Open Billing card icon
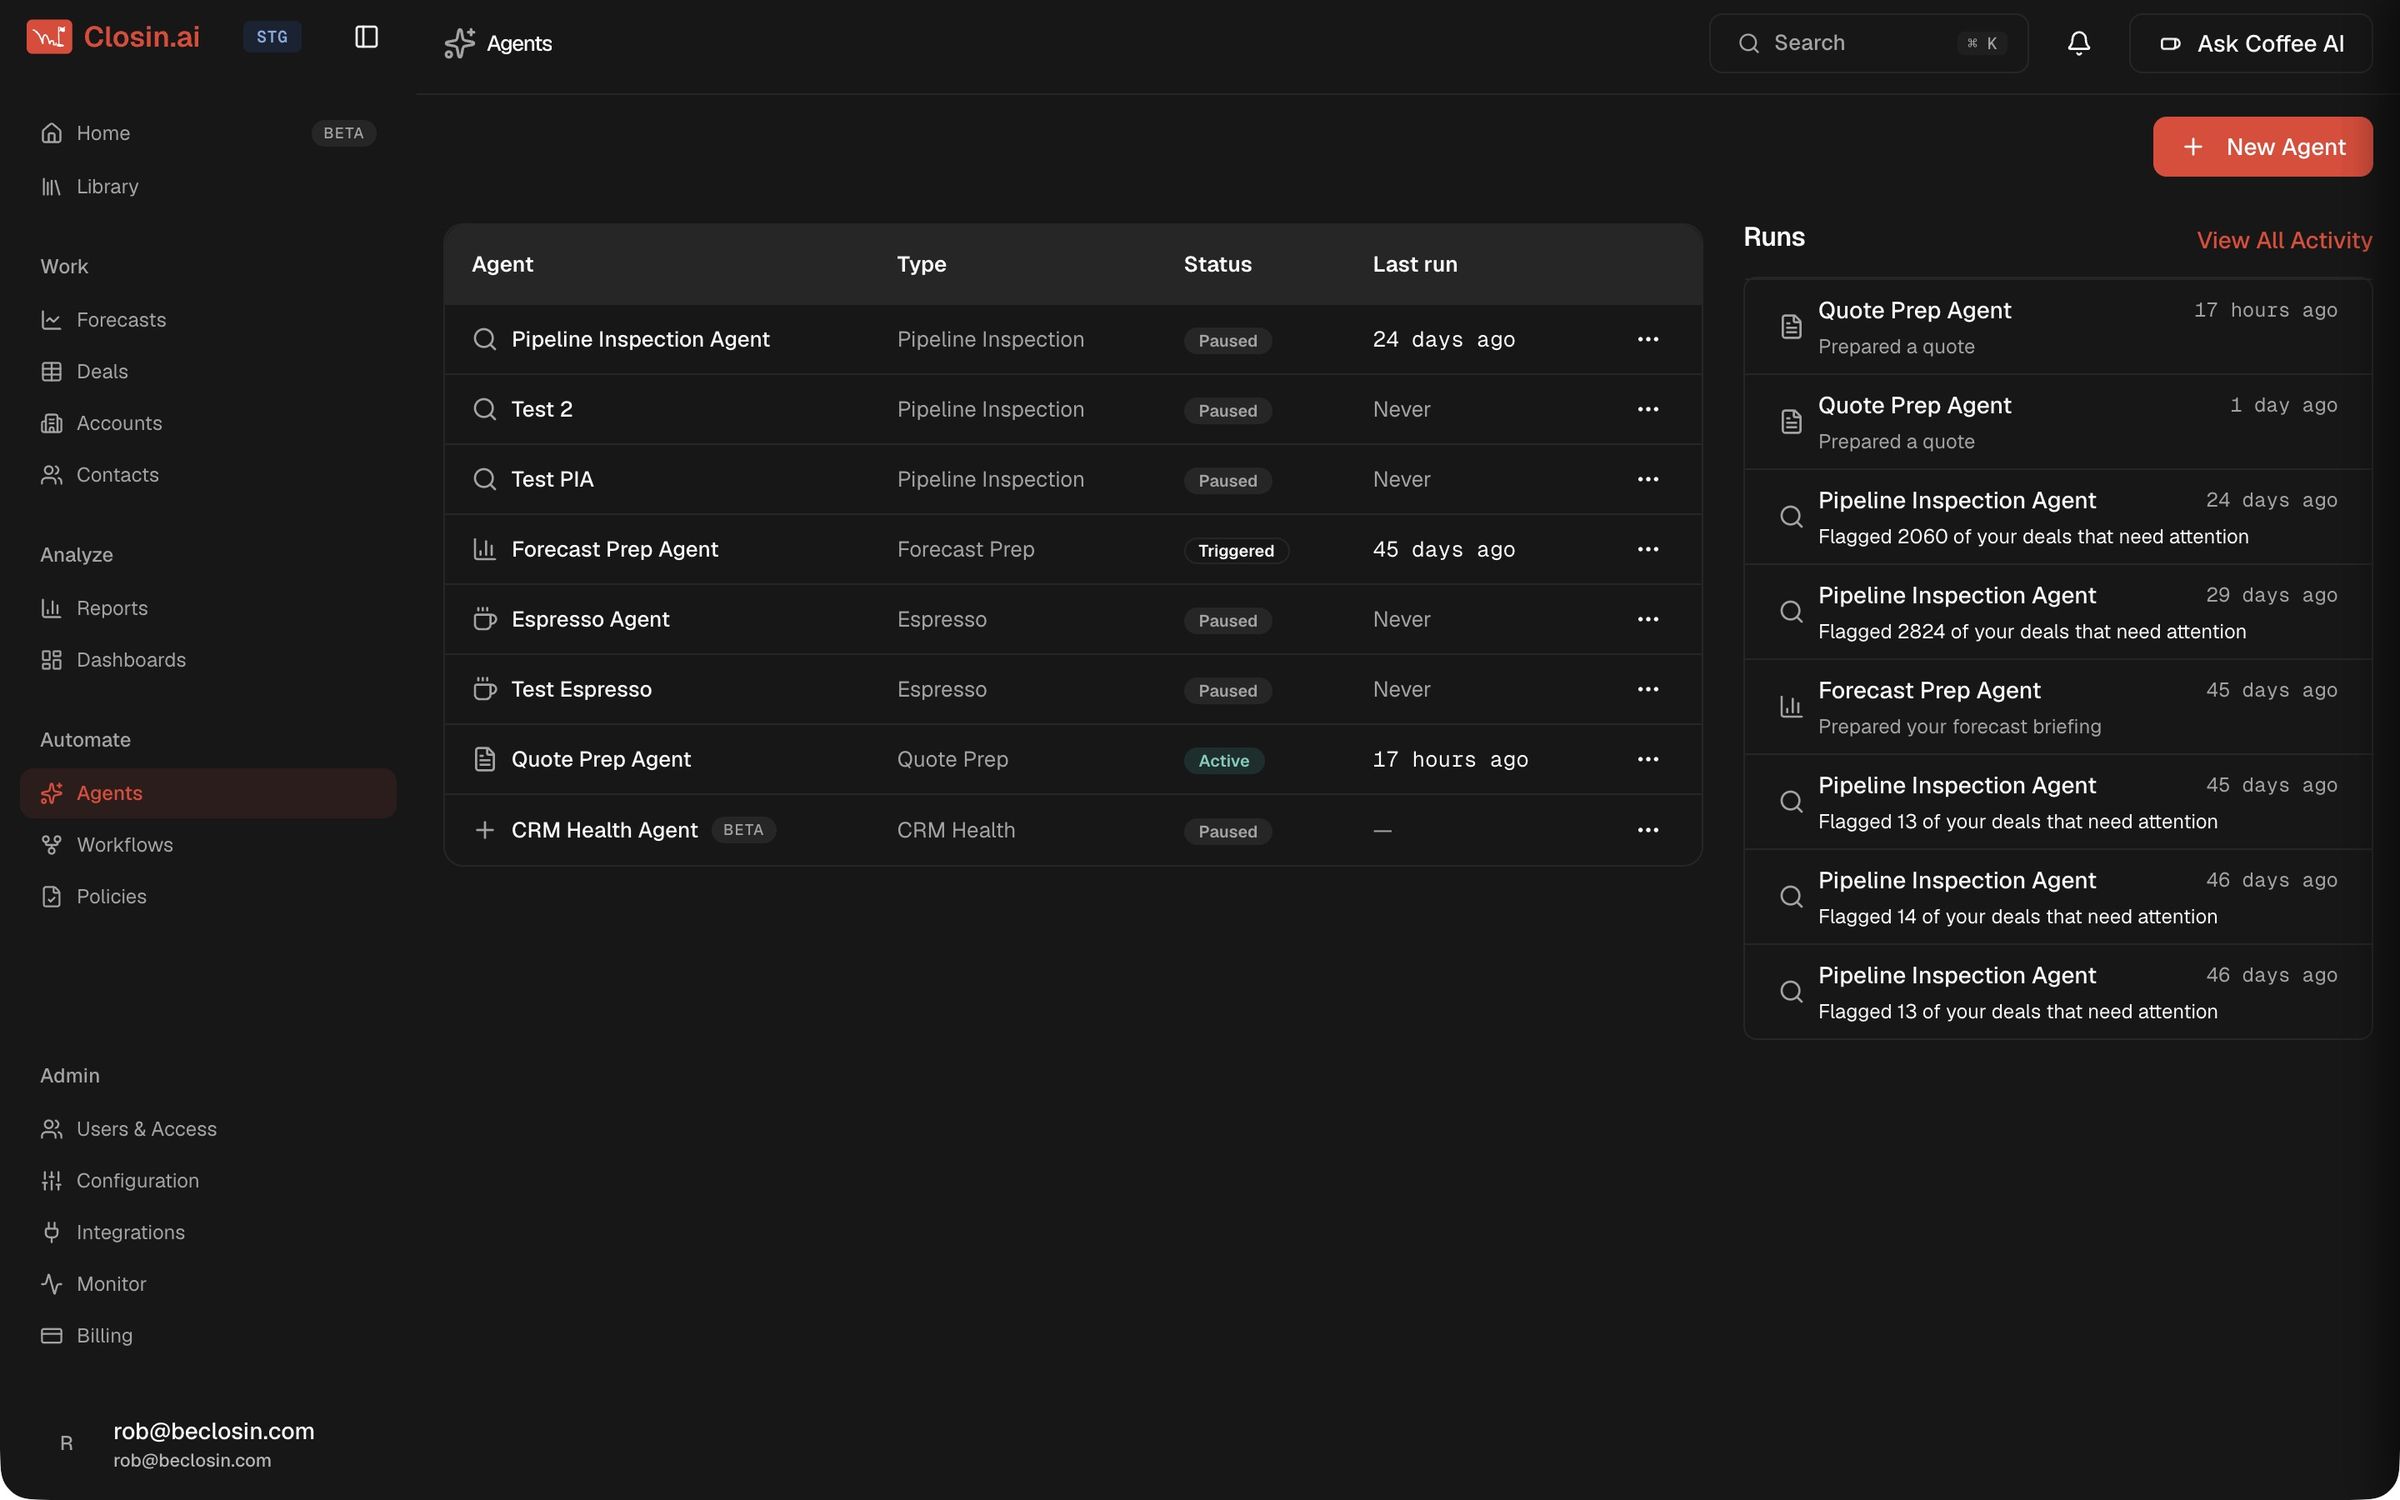 click(51, 1336)
